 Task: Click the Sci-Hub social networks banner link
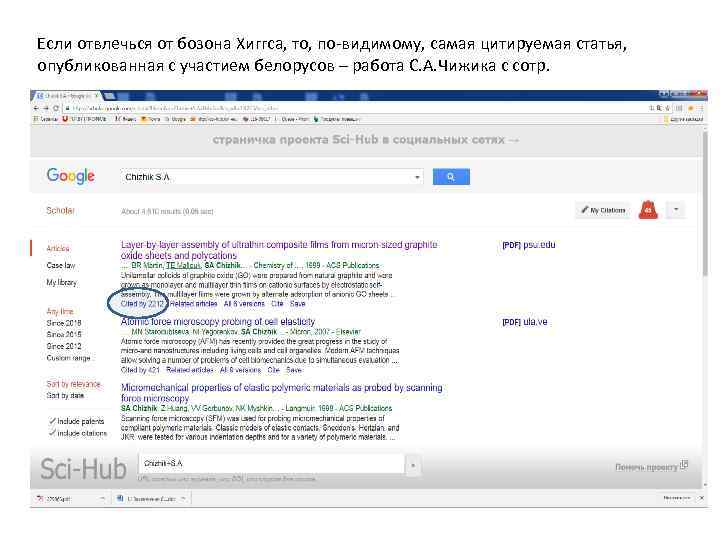pyautogui.click(x=366, y=140)
